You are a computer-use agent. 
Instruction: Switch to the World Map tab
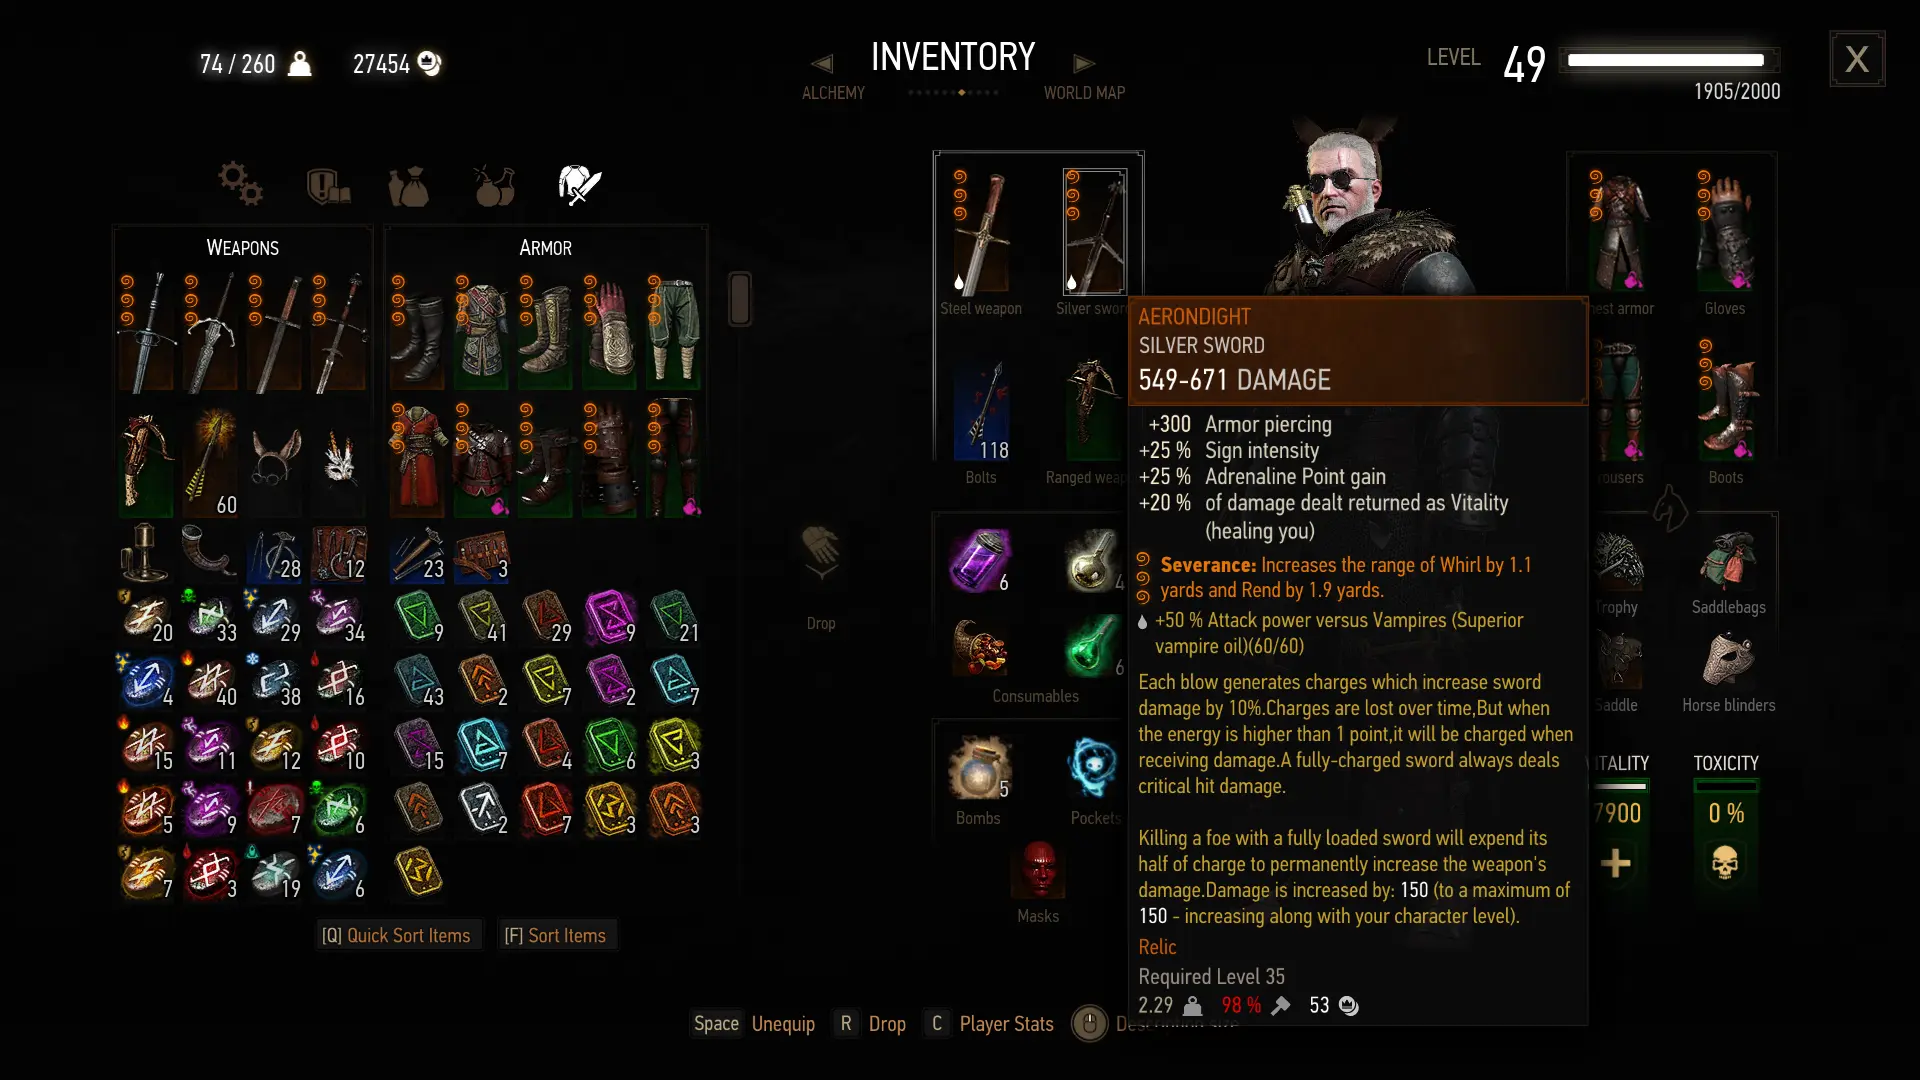click(1084, 93)
